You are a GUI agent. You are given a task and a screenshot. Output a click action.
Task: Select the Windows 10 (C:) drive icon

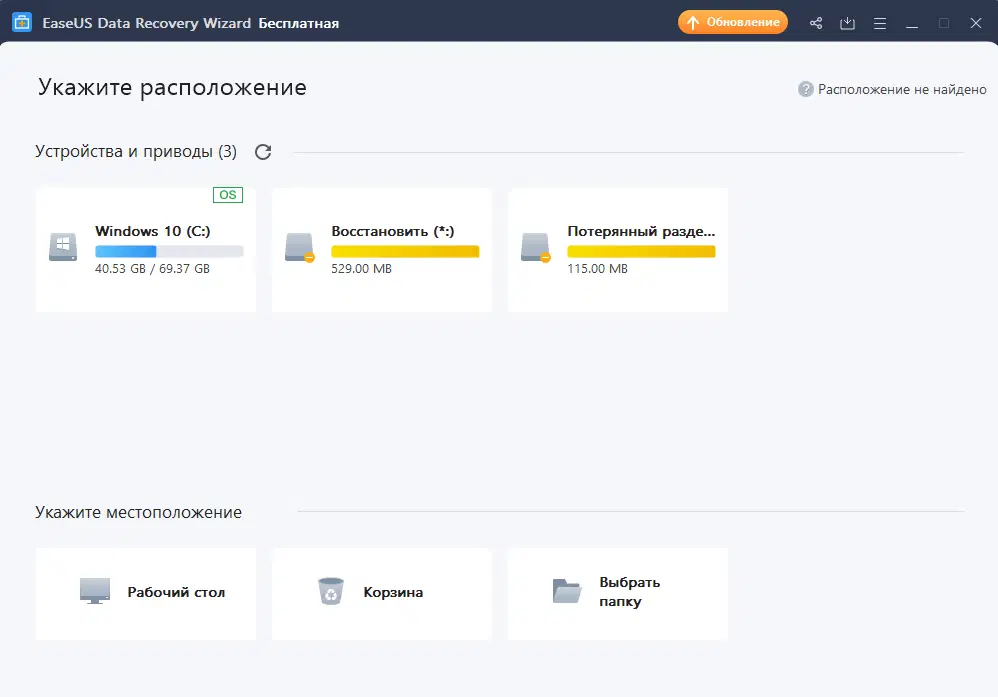(63, 247)
